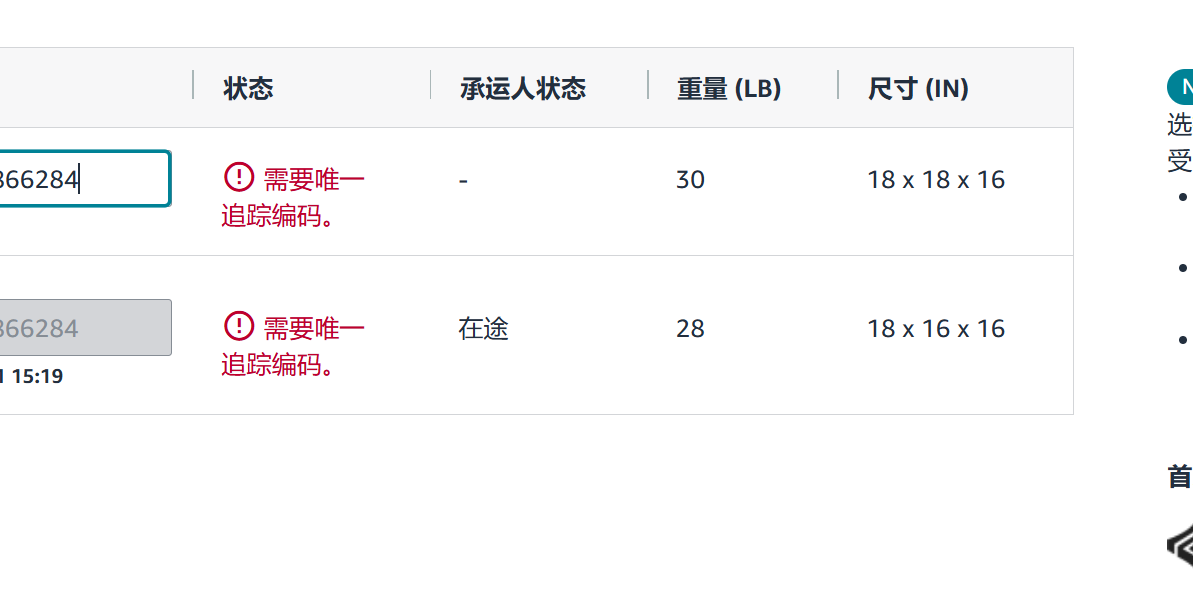1193x590 pixels.
Task: Click the warning icon in the first row
Action: [238, 178]
